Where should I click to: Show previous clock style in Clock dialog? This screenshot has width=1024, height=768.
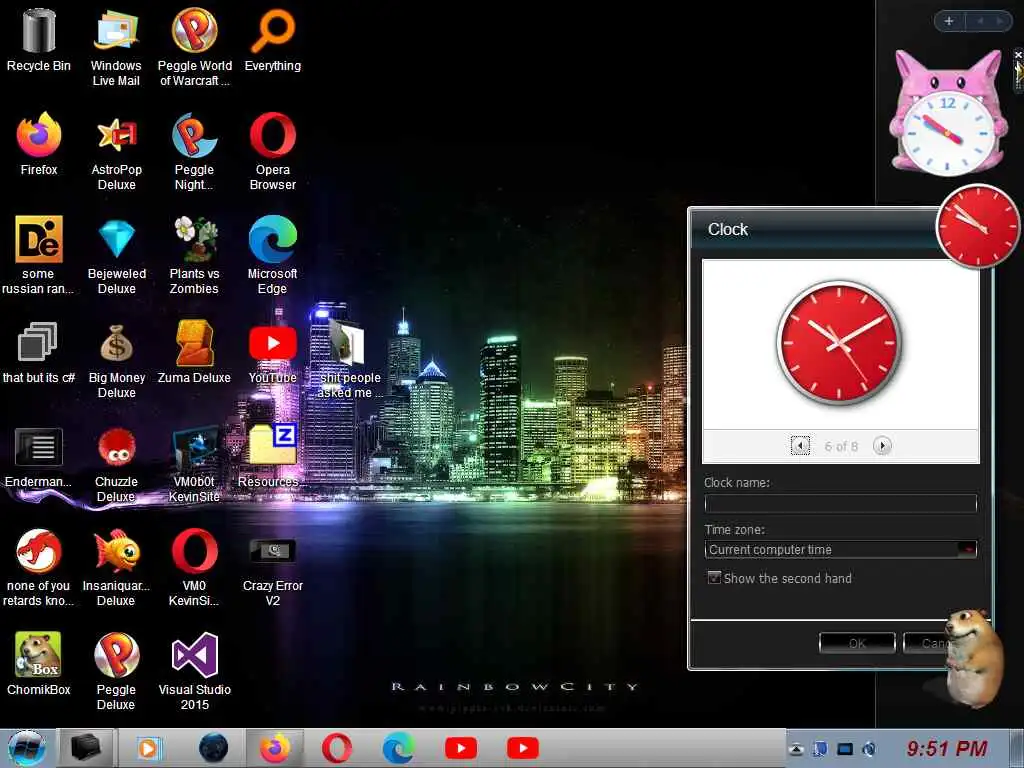(800, 445)
